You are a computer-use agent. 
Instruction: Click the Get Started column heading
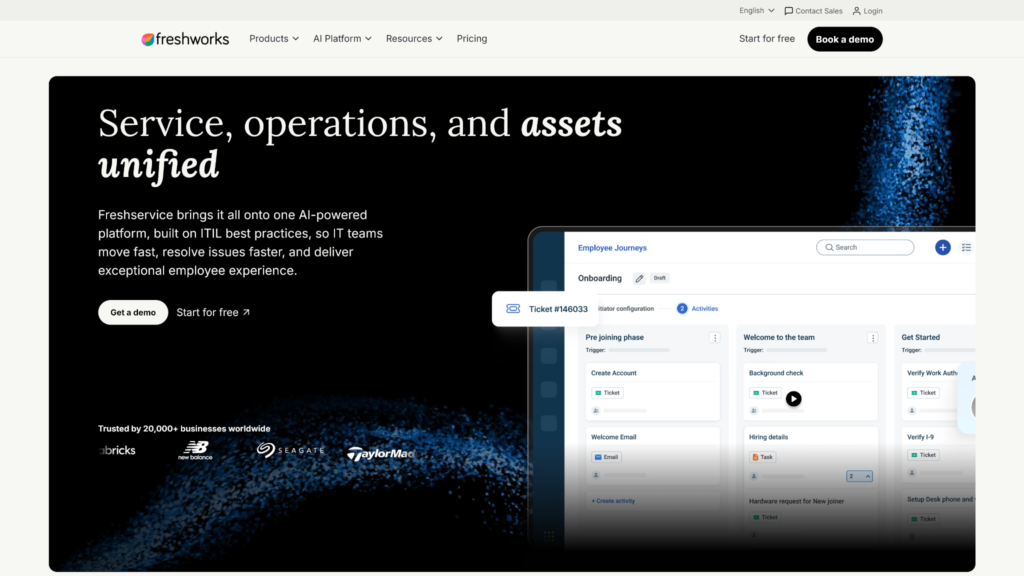(920, 338)
